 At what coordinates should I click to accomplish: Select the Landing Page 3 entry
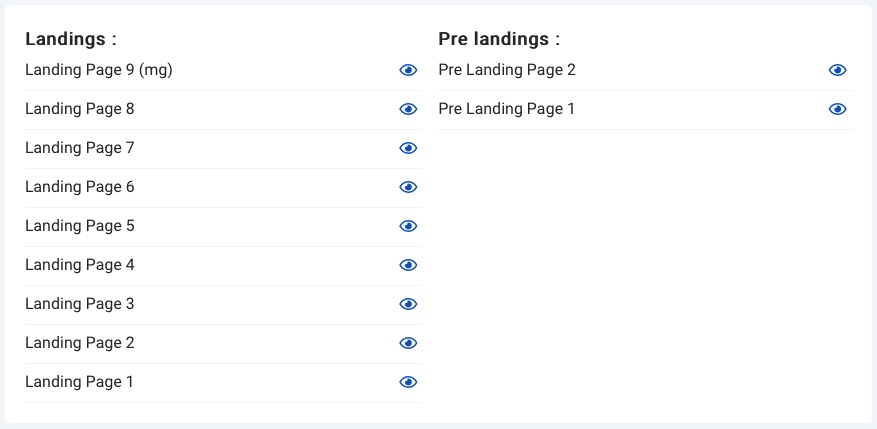click(x=223, y=305)
